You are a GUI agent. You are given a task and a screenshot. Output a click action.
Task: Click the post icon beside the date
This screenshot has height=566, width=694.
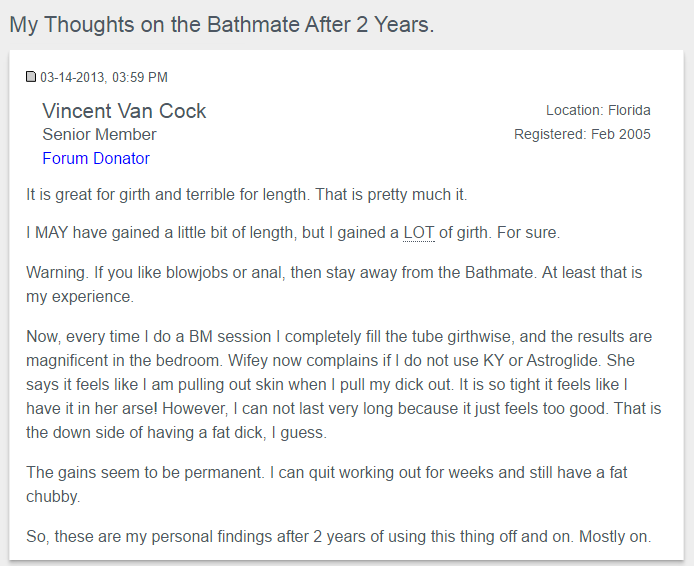point(31,77)
